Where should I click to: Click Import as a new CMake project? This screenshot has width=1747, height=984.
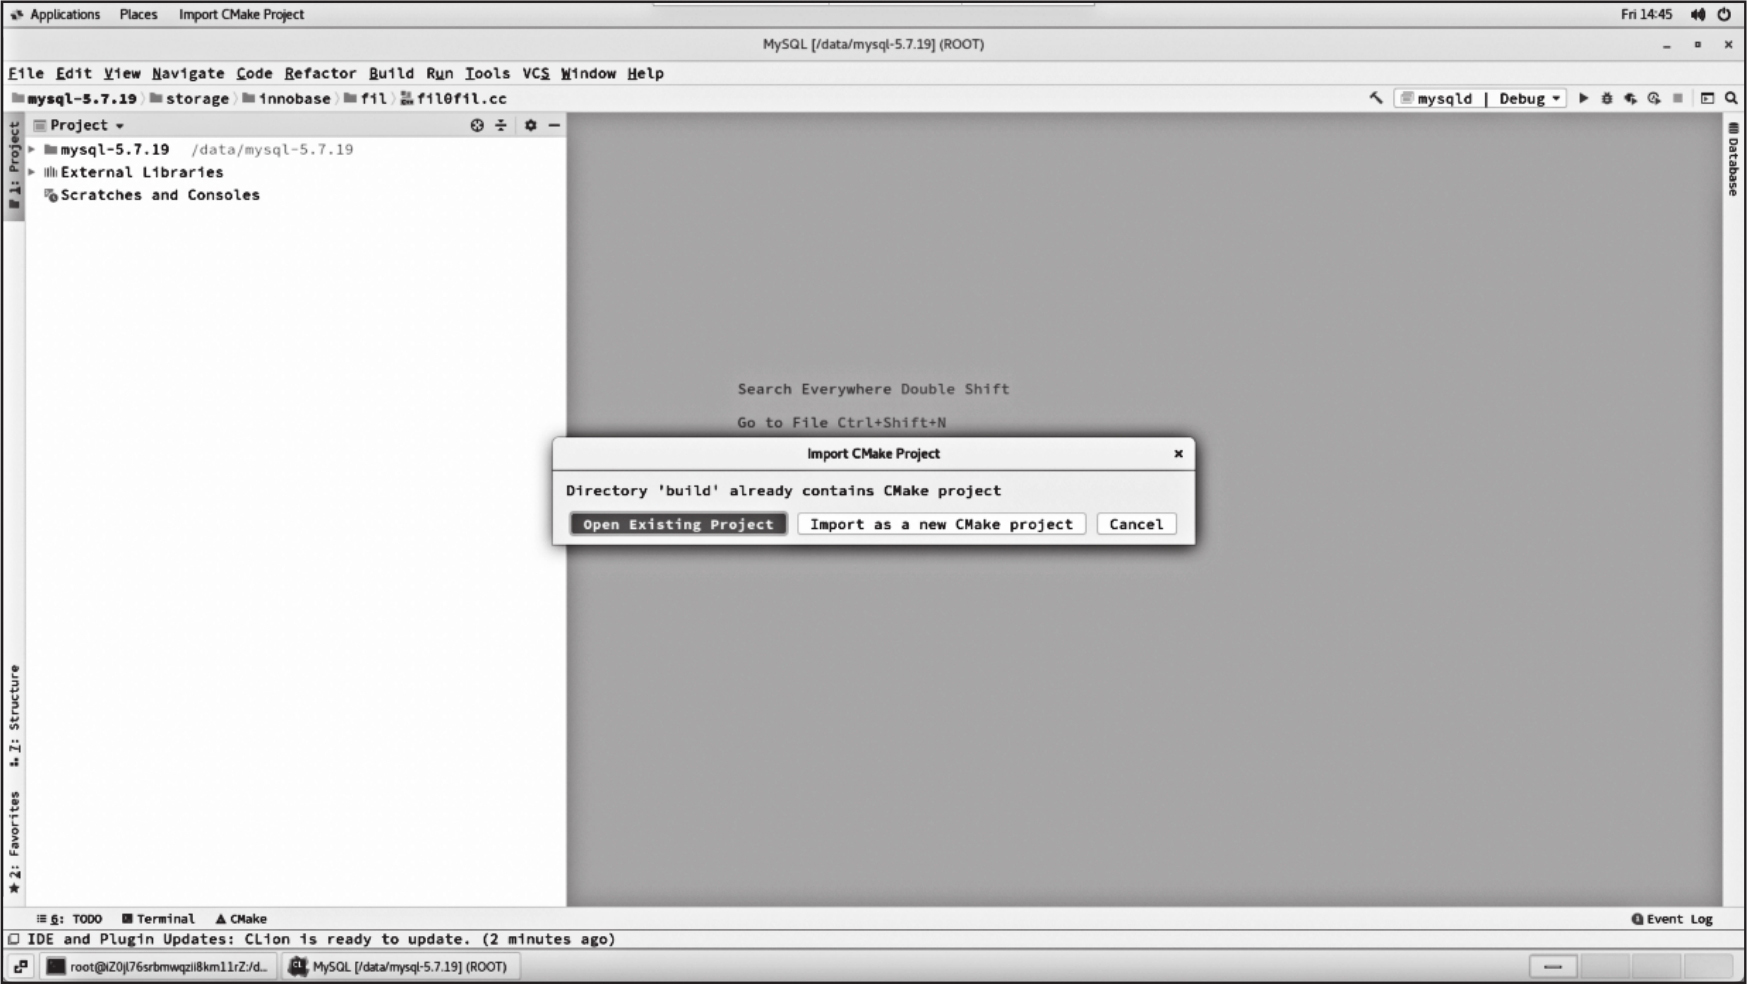tap(941, 524)
